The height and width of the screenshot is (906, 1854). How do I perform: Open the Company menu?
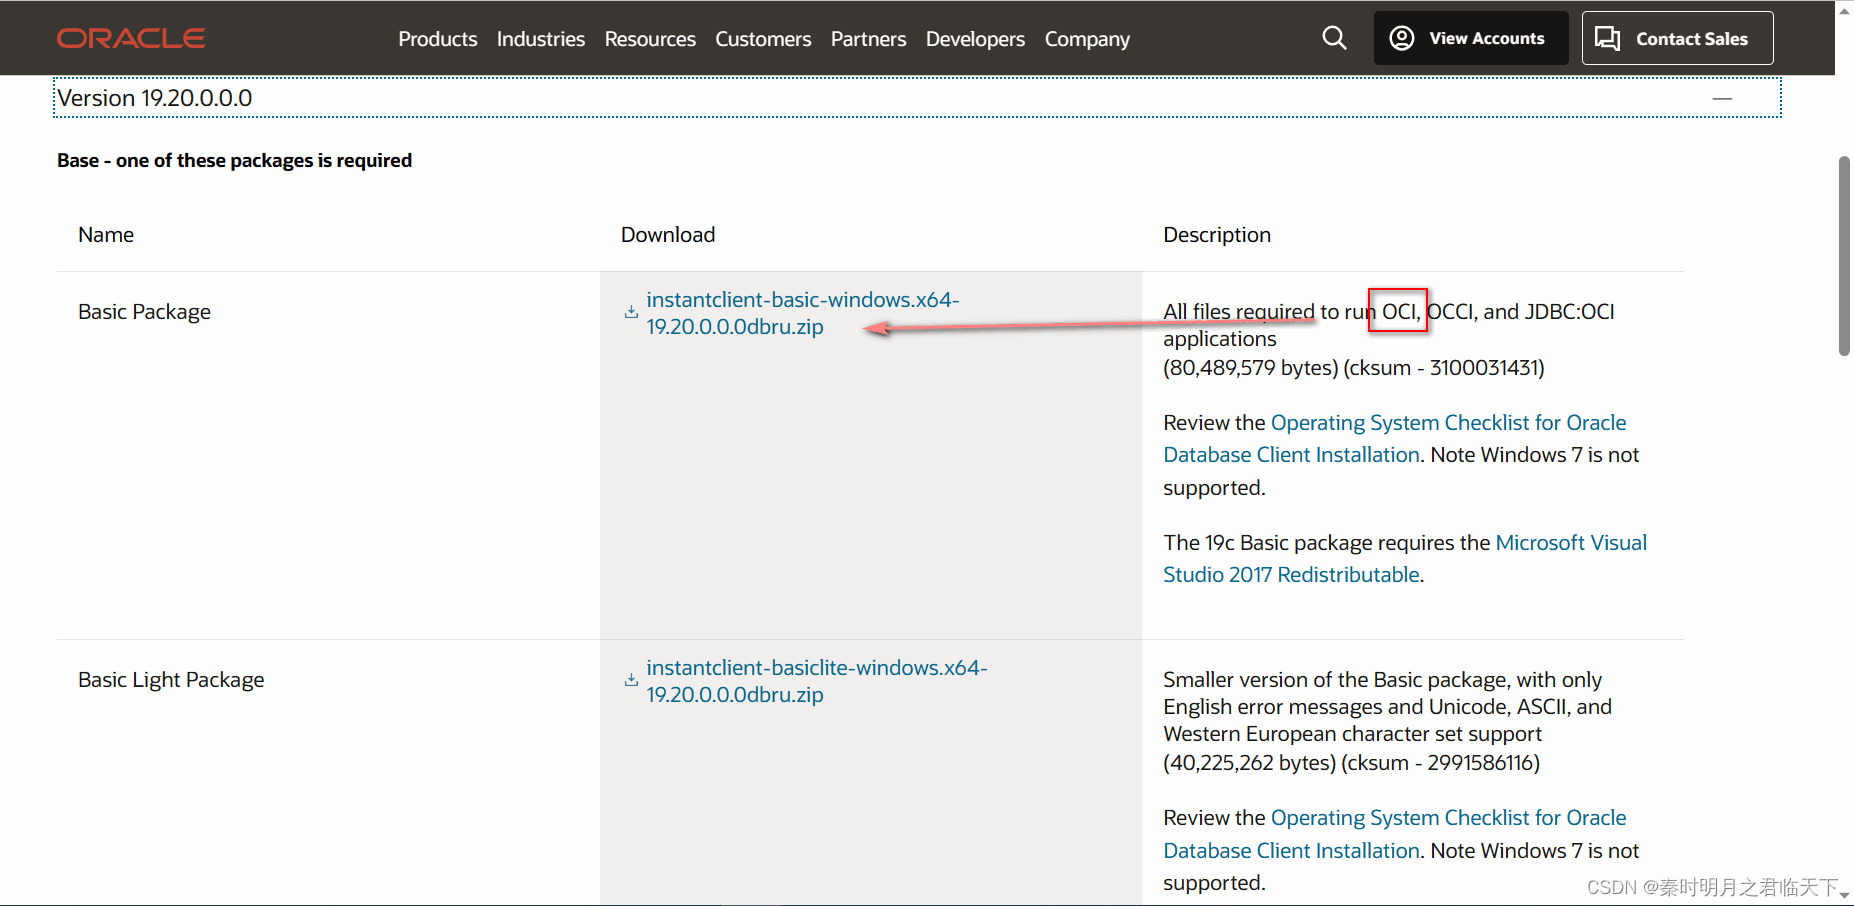coord(1088,39)
